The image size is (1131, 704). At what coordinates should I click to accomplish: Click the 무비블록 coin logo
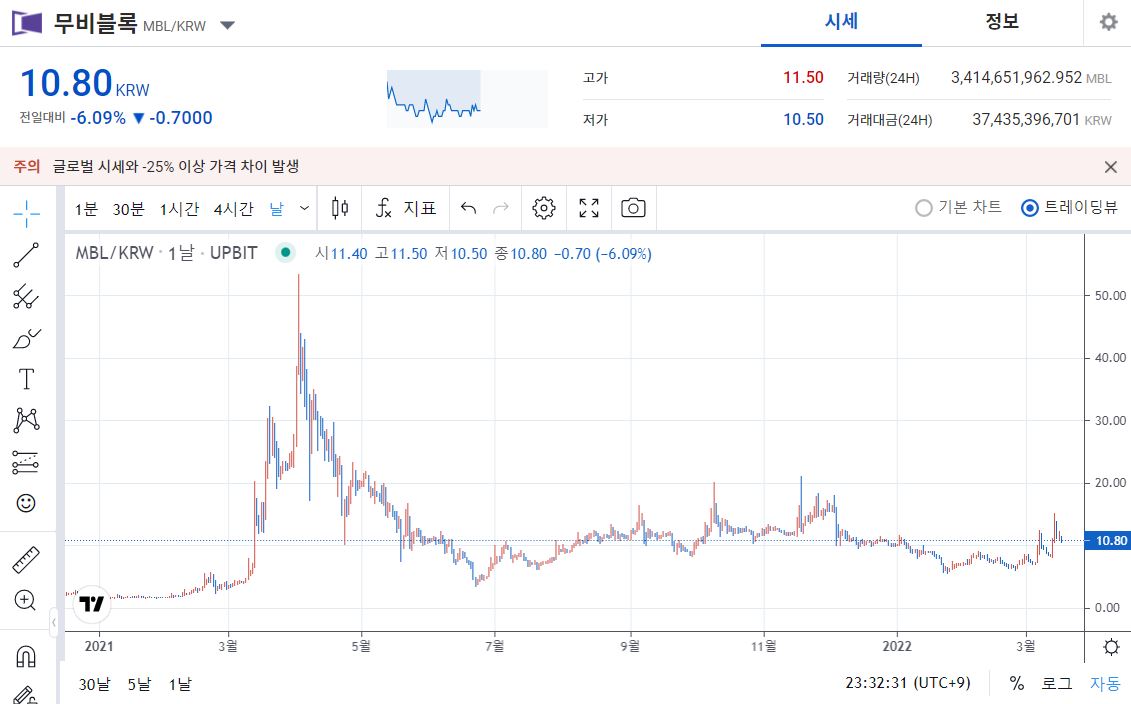(x=27, y=23)
